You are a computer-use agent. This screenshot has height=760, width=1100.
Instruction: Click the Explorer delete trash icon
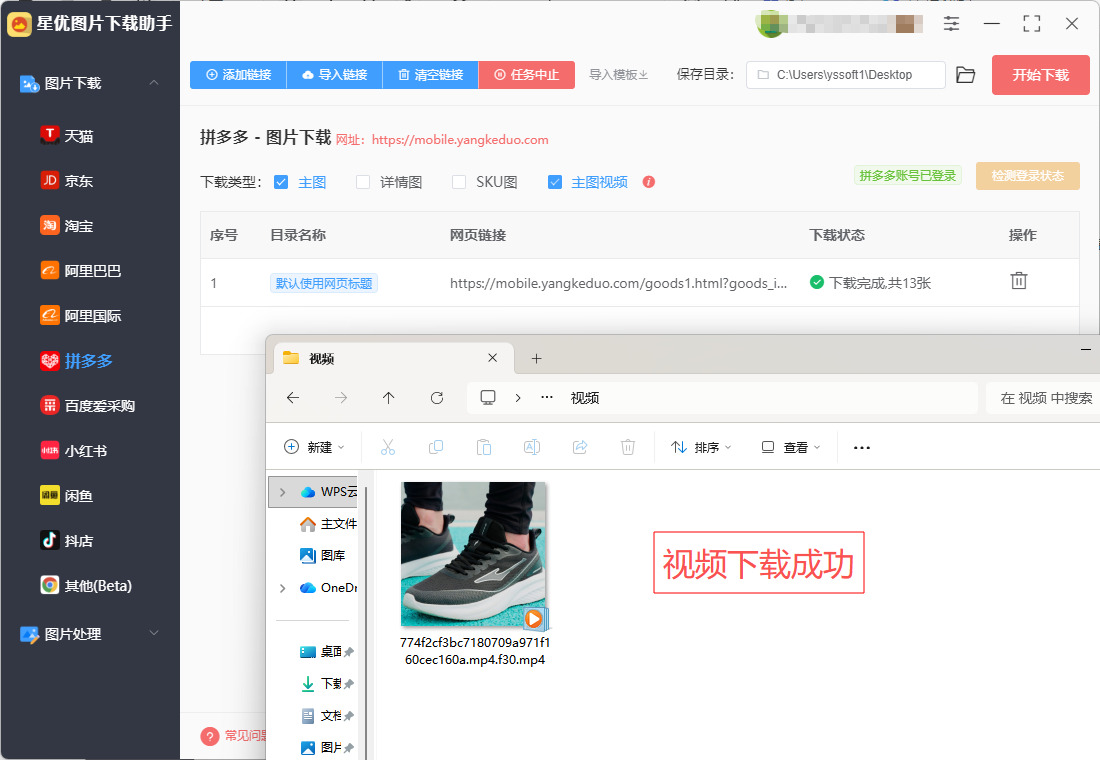pyautogui.click(x=628, y=447)
